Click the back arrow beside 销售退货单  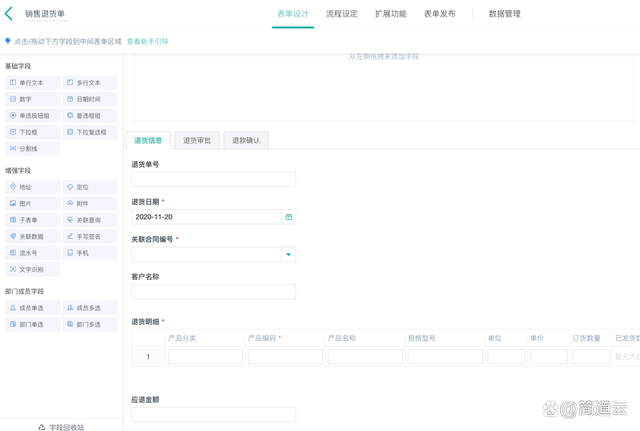pyautogui.click(x=9, y=14)
